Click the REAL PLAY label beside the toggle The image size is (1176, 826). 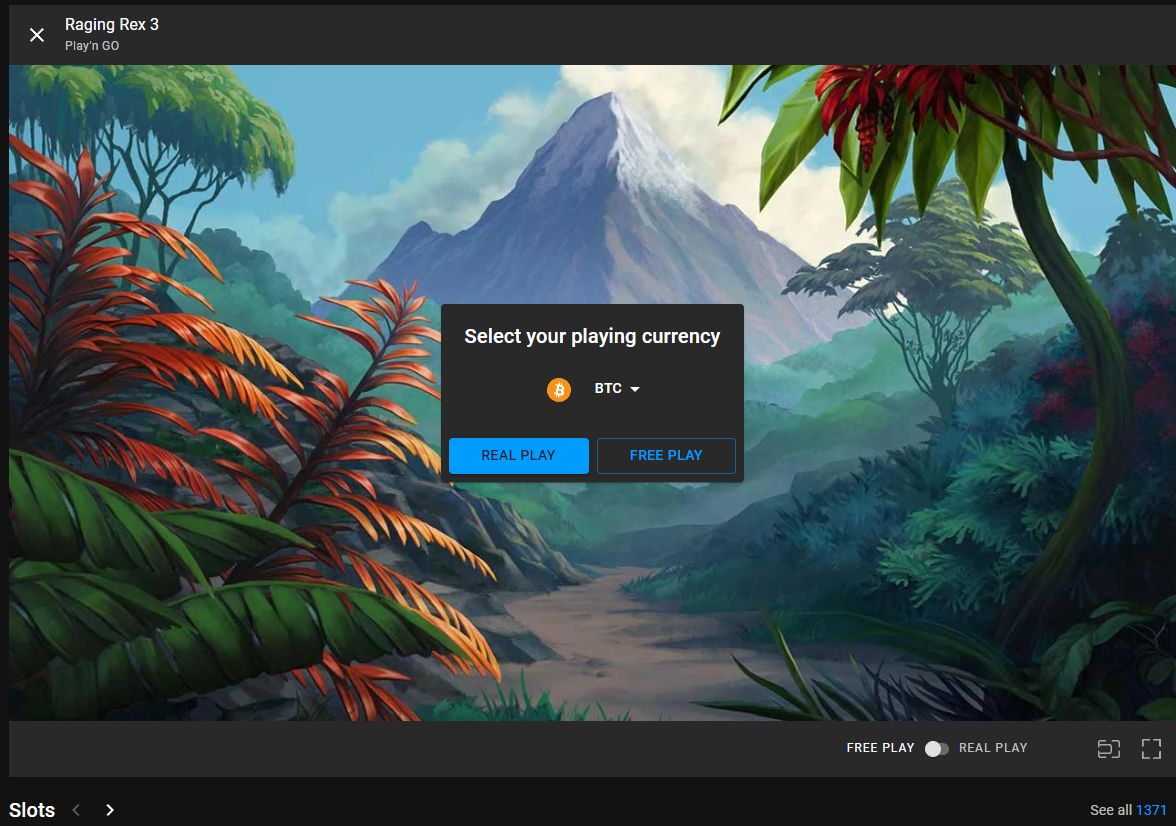click(x=993, y=748)
